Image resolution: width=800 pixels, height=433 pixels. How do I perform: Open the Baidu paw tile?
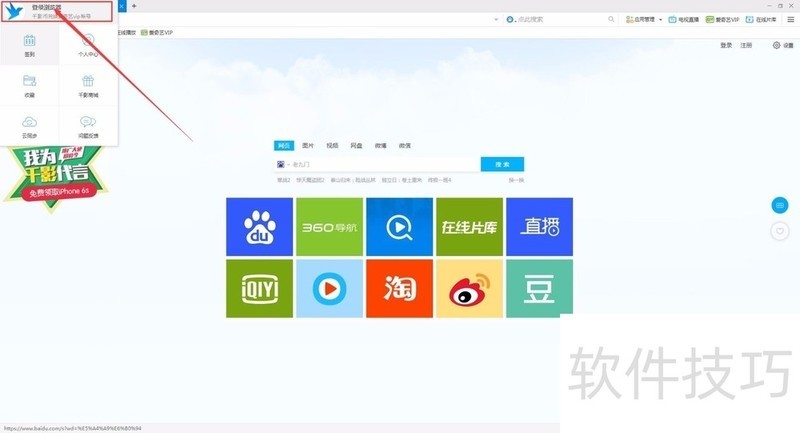pos(260,227)
